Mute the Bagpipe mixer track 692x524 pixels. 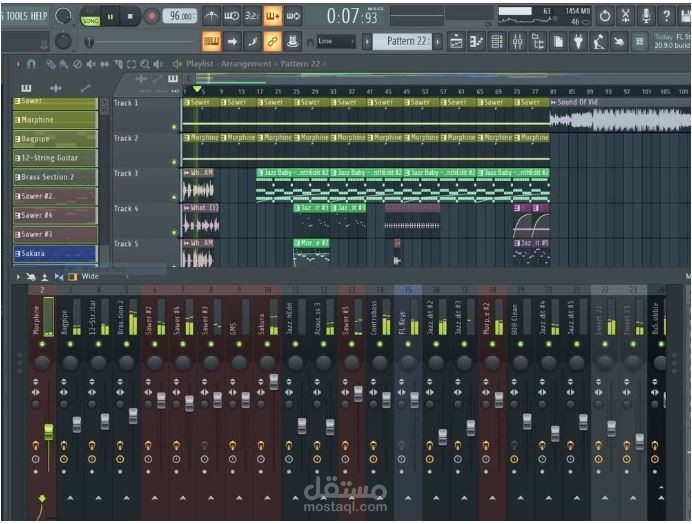[70, 344]
